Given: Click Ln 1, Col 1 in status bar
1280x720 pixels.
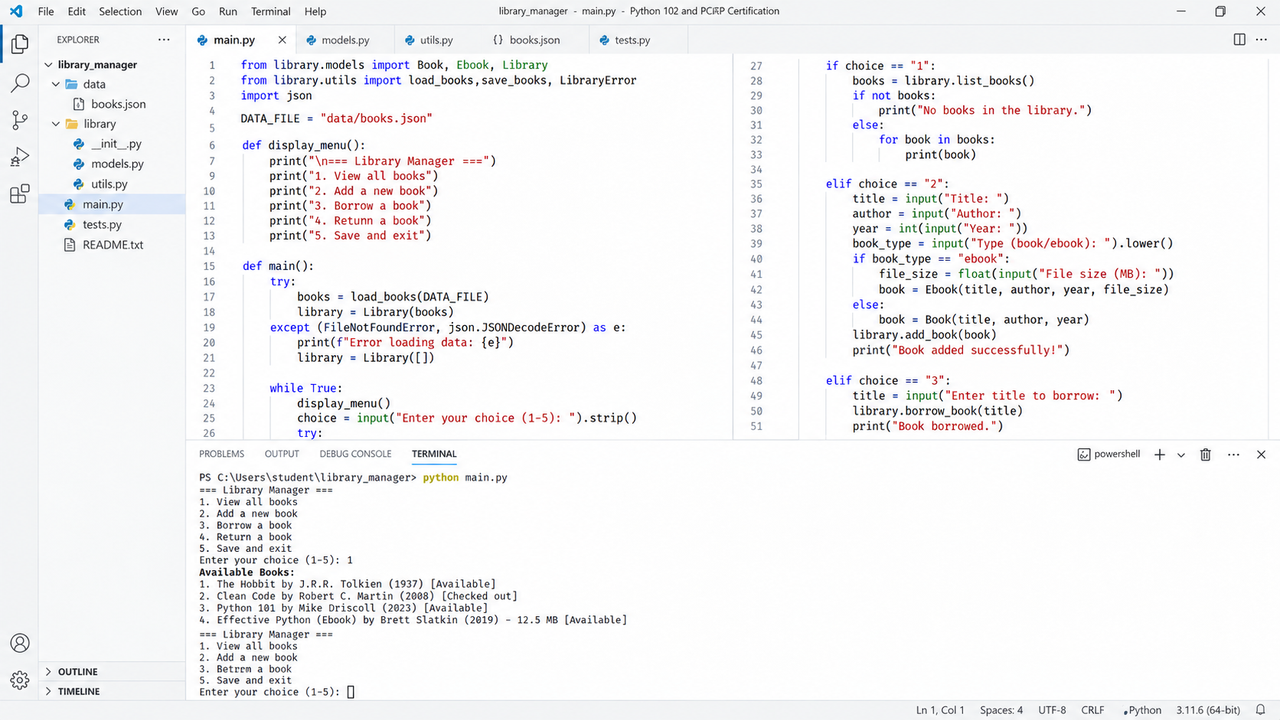Looking at the screenshot, I should click(x=940, y=710).
